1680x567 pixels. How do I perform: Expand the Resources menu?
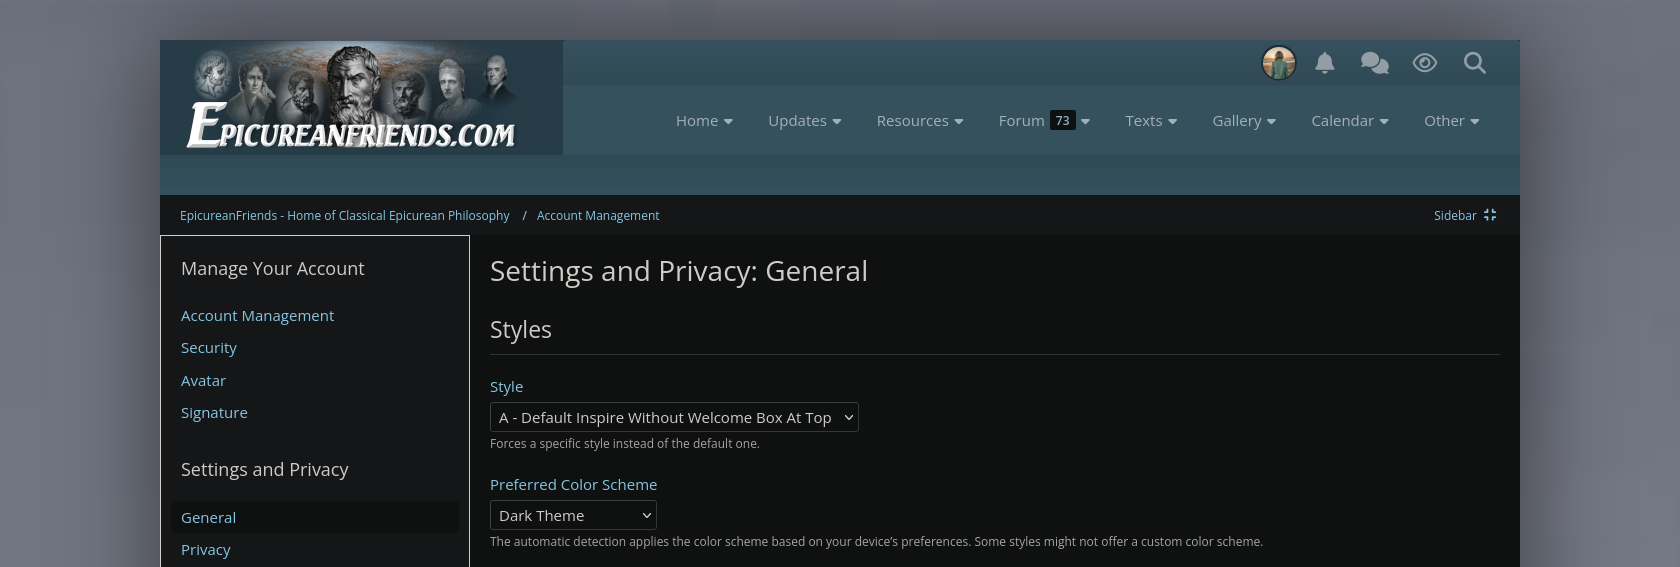(x=919, y=120)
